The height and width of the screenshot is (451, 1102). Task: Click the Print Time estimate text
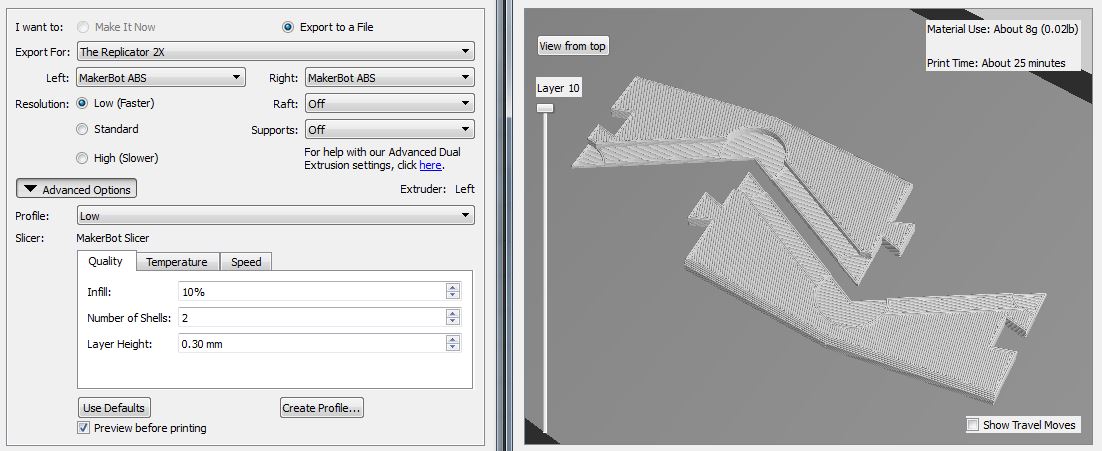pos(996,63)
